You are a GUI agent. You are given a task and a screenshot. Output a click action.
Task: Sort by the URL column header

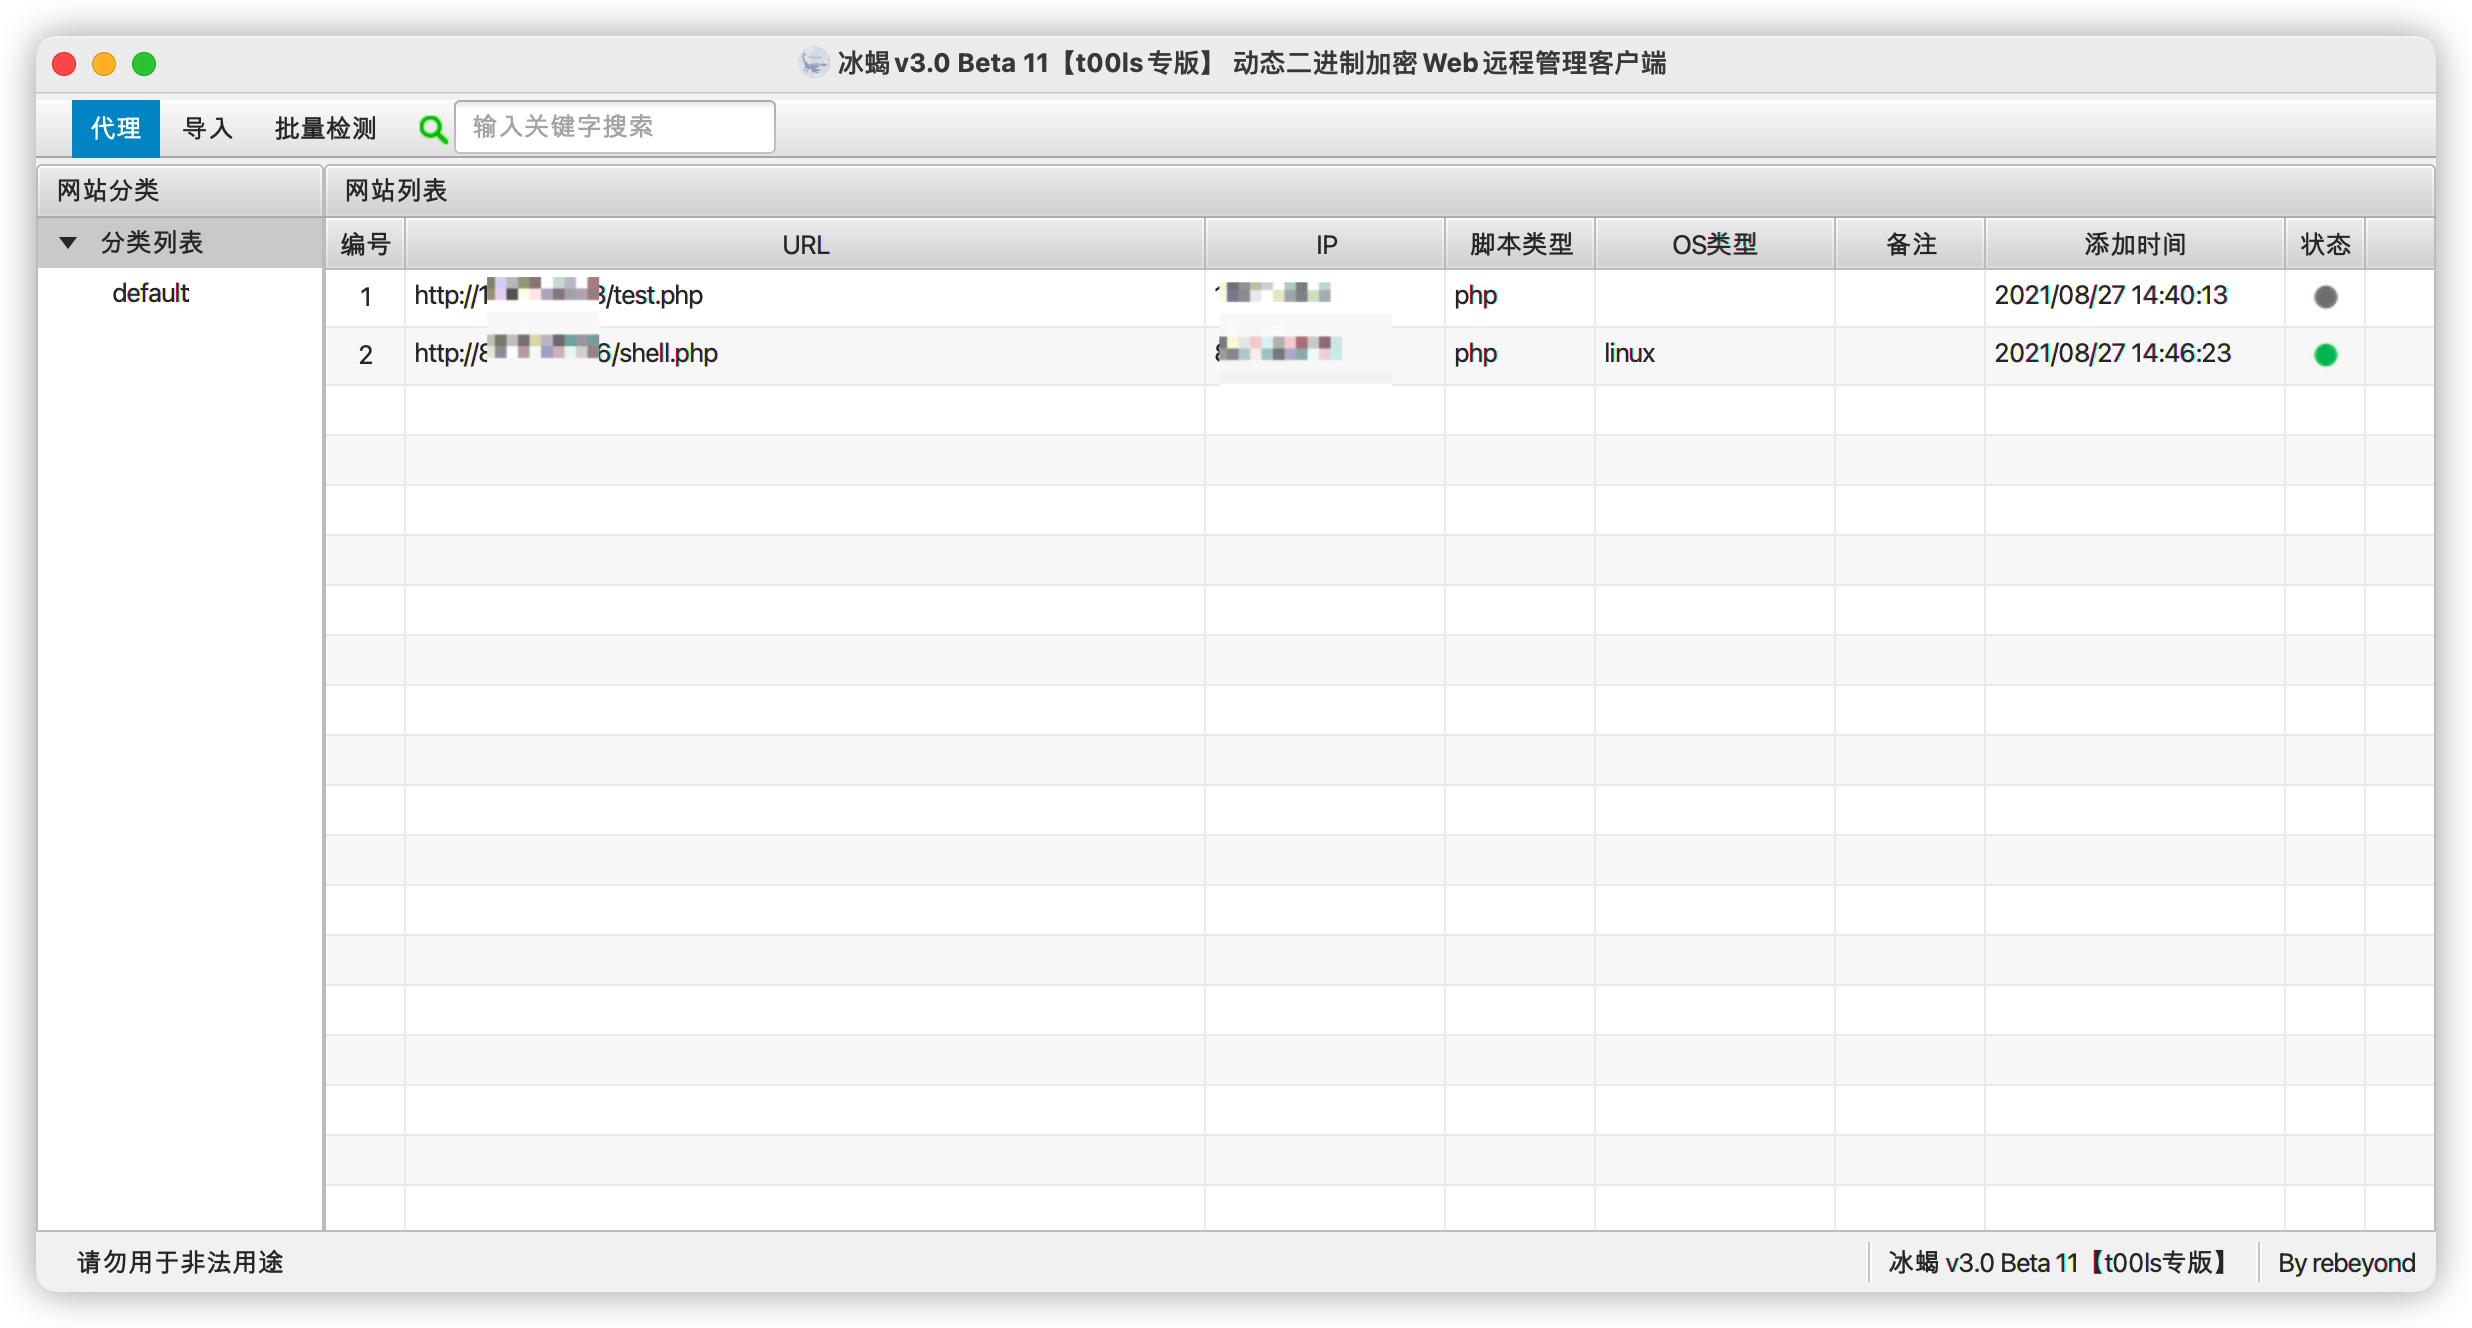pyautogui.click(x=804, y=245)
